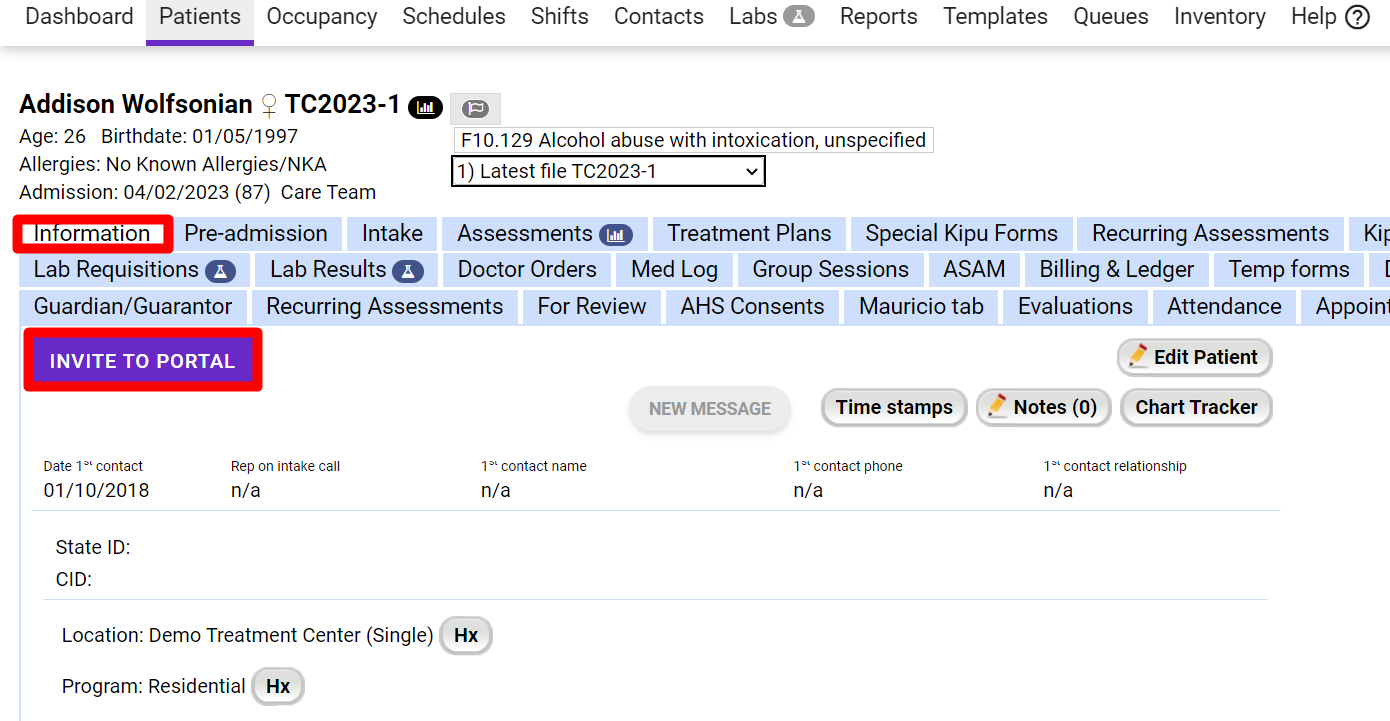1390x721 pixels.
Task: Click the flag icon next to TC2023-1
Action: click(x=475, y=108)
